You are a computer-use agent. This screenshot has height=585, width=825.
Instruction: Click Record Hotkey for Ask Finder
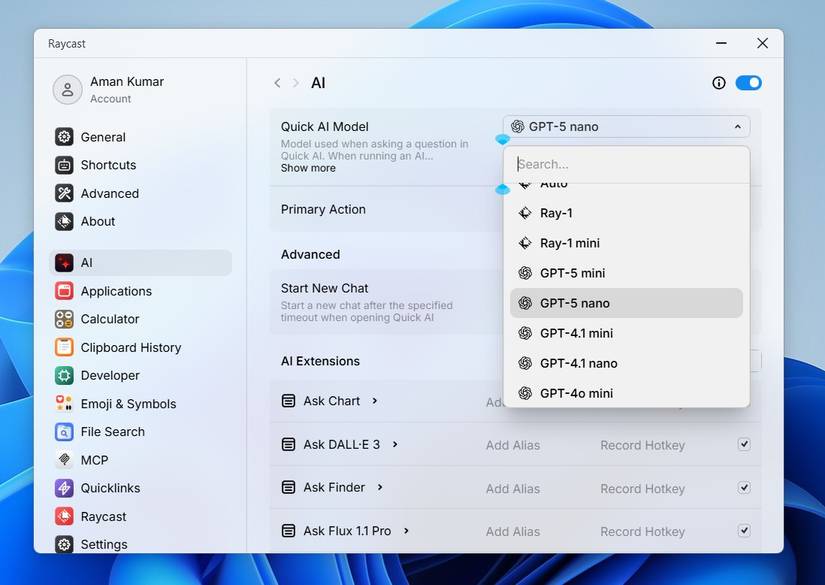point(642,488)
